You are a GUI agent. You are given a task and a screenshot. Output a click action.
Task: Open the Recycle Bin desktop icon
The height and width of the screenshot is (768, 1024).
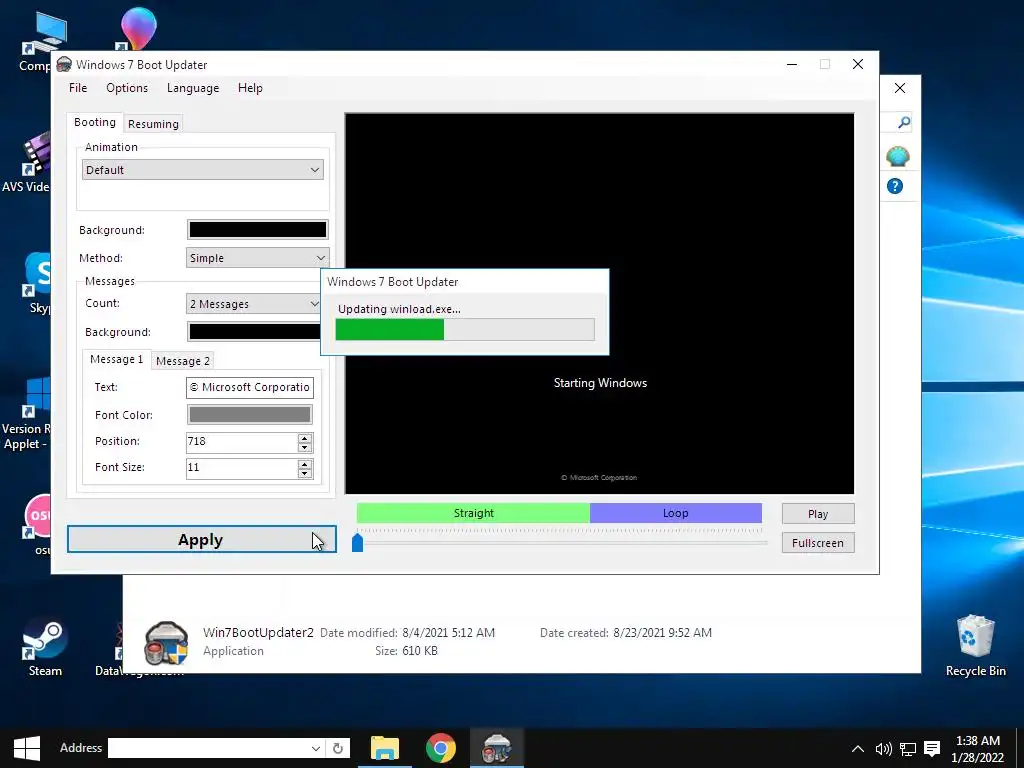(976, 645)
